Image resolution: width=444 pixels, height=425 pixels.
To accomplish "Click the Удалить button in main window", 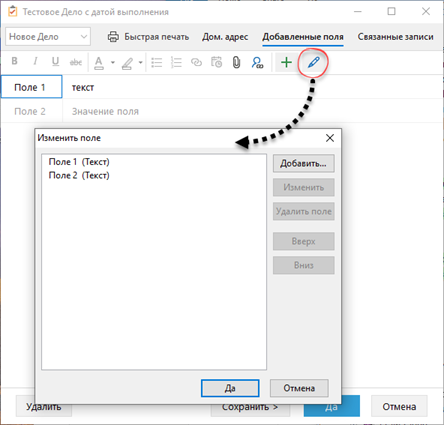I will pos(44,406).
